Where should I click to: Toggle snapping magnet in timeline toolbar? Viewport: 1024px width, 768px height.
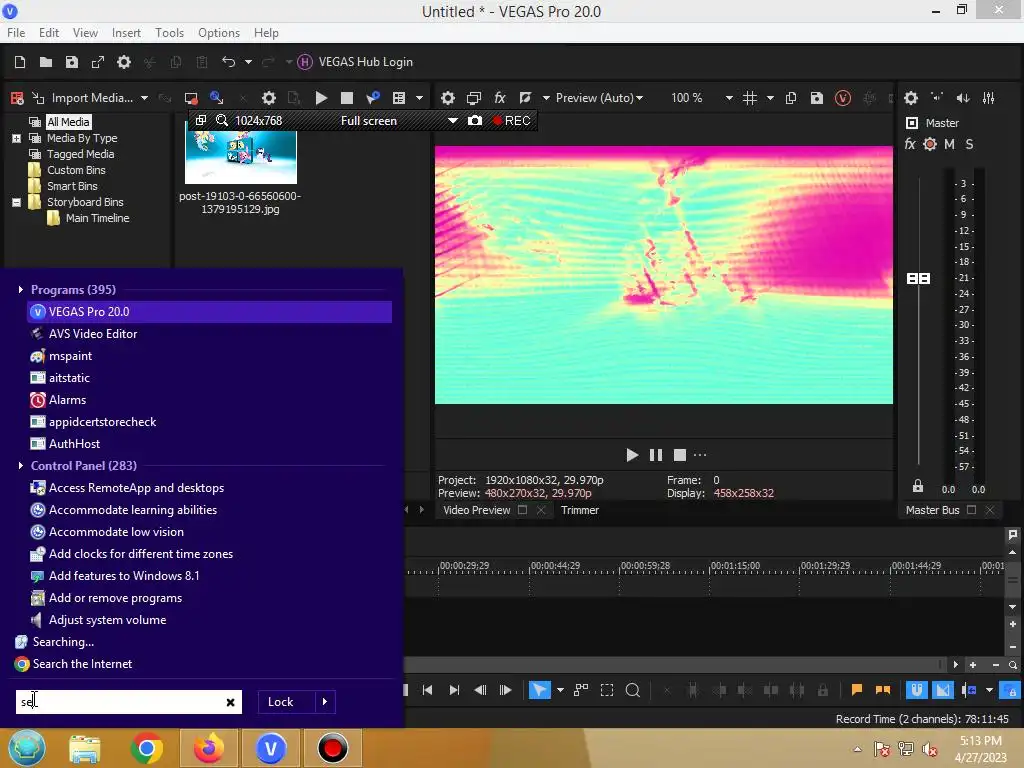pos(916,690)
